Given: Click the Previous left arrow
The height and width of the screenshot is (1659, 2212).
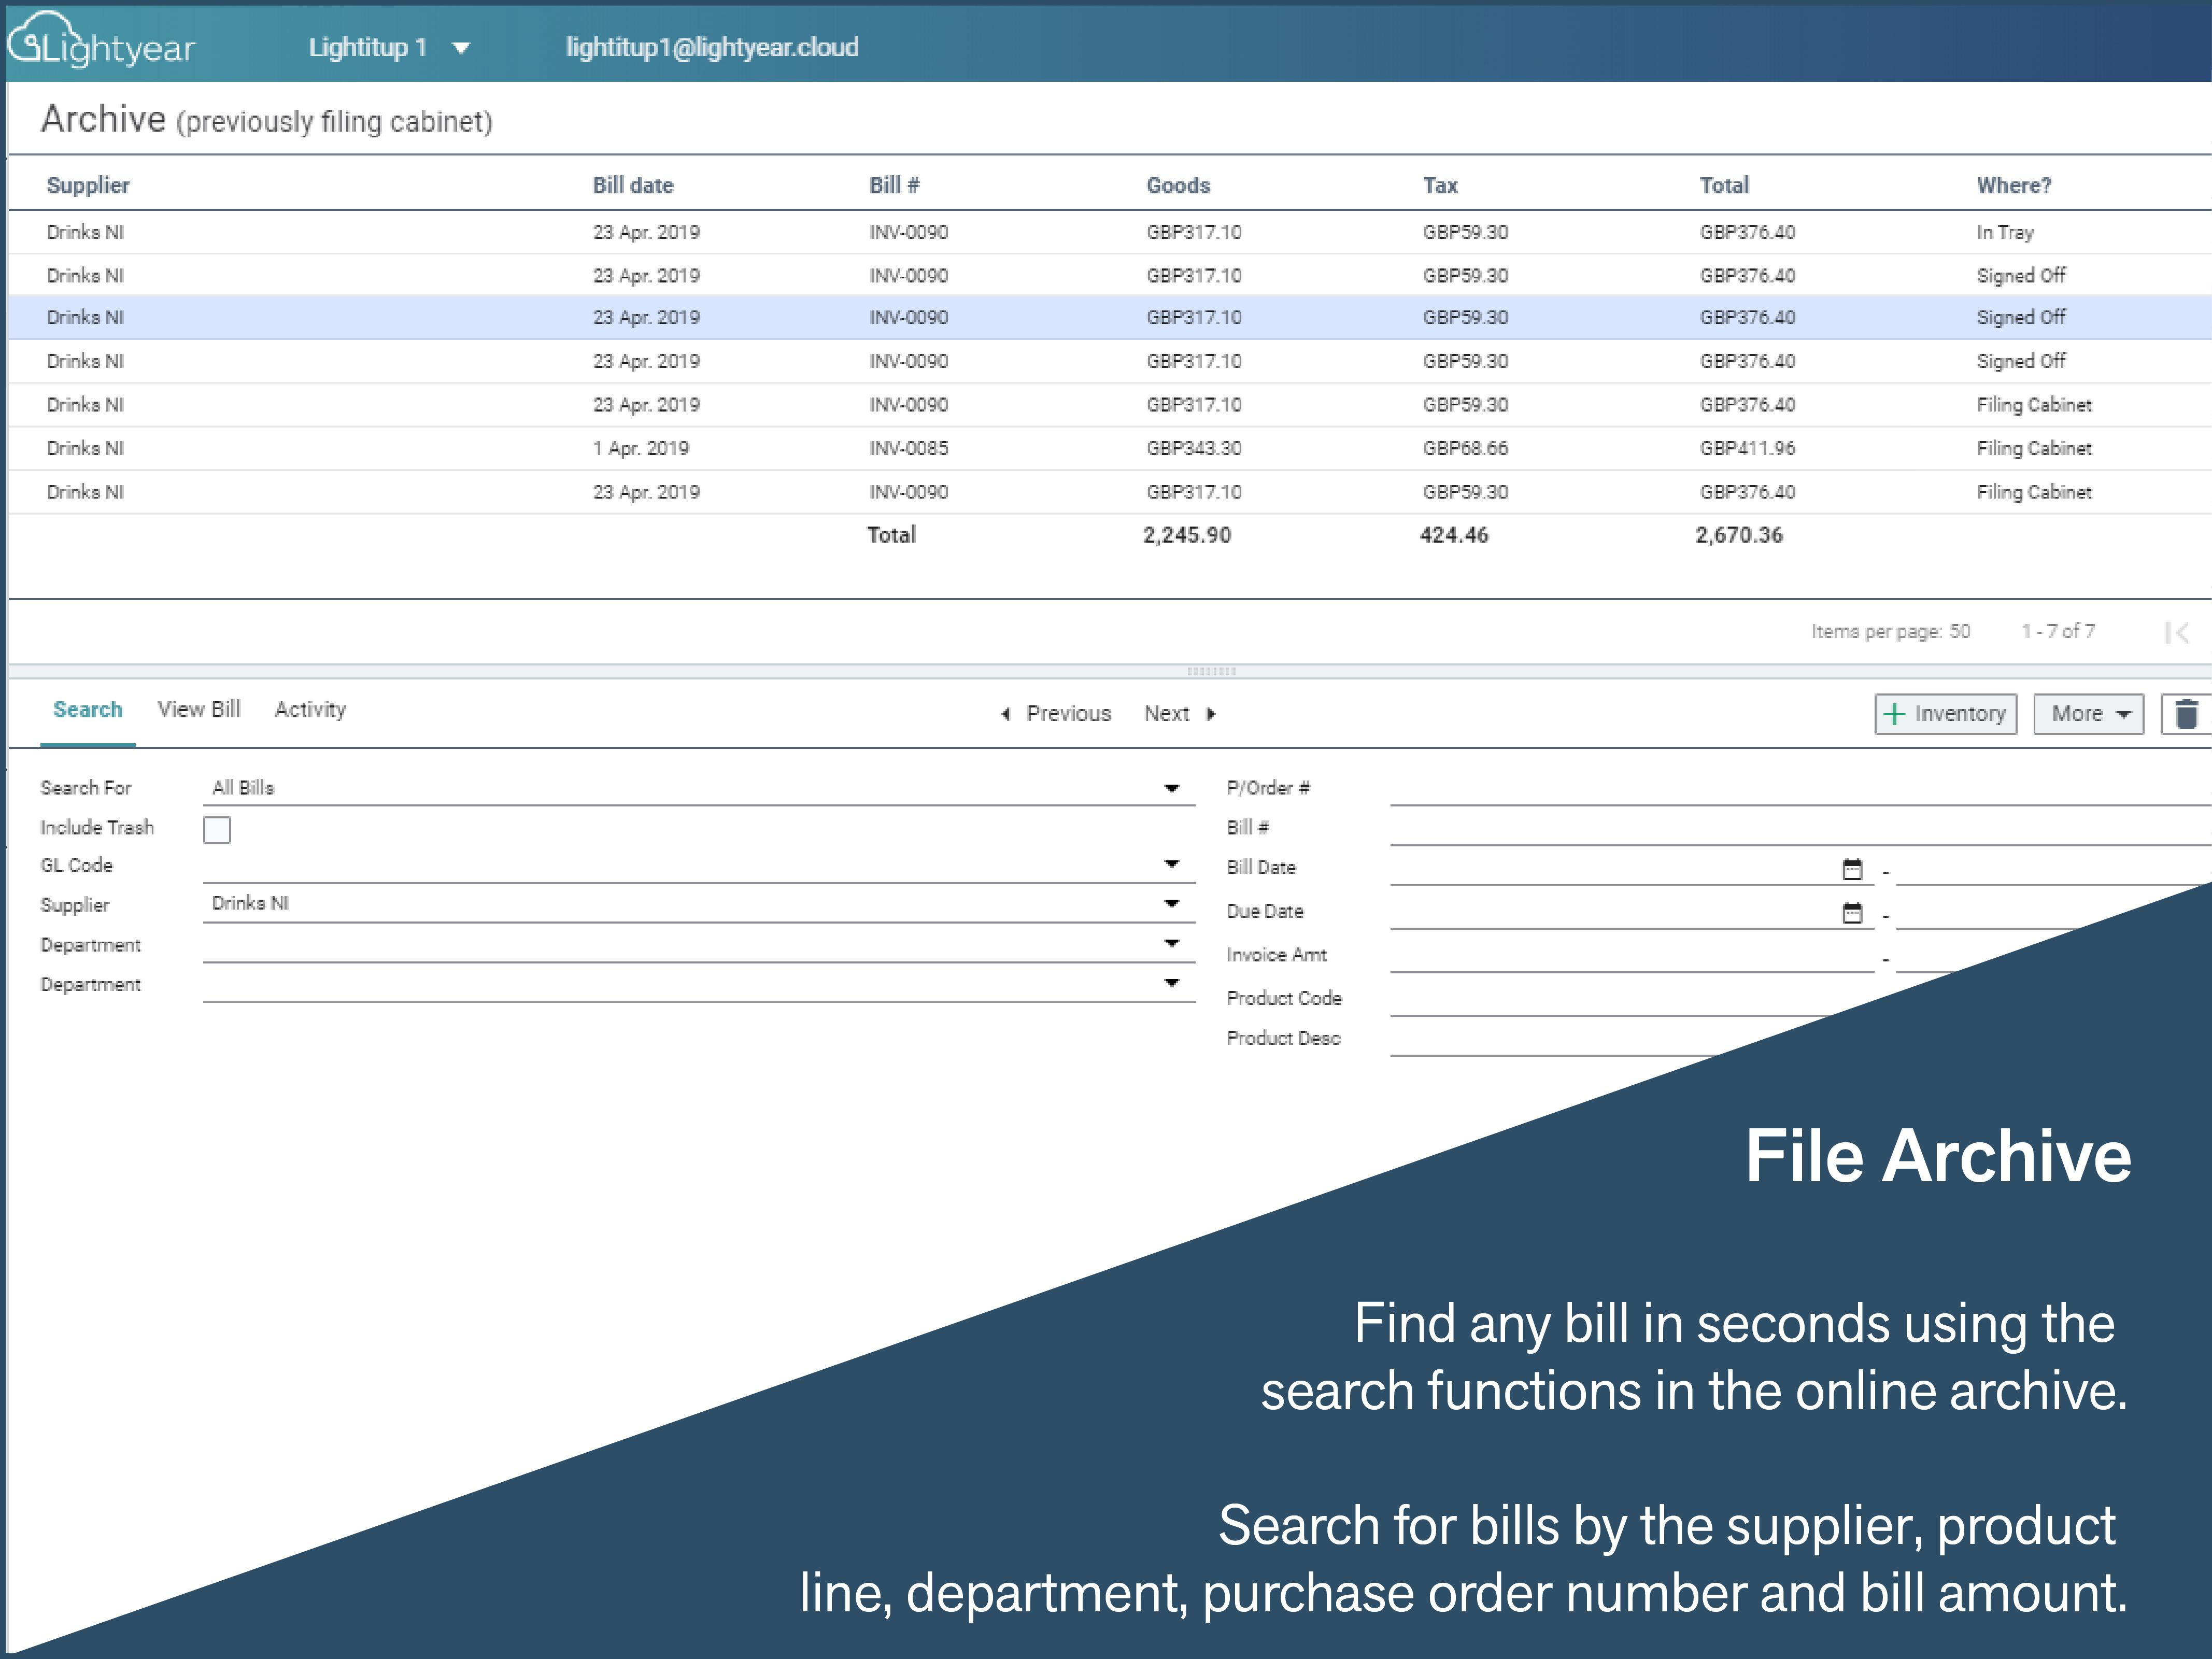Looking at the screenshot, I should pyautogui.click(x=1006, y=714).
